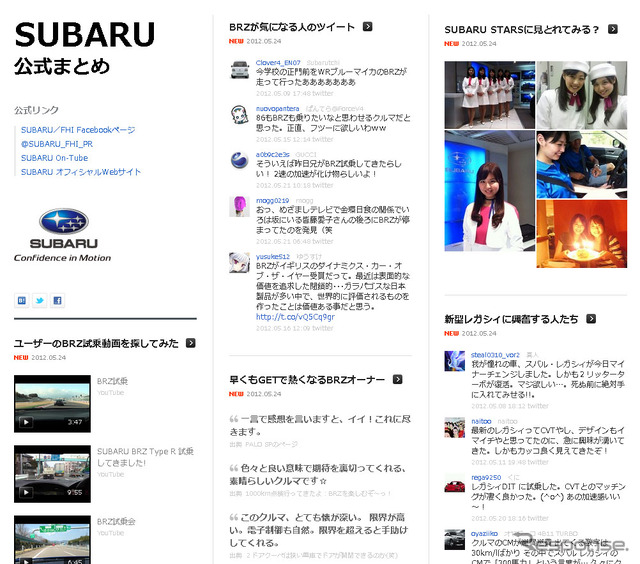Open the a0b9c2e3s username link
The image size is (640, 564).
tap(273, 154)
